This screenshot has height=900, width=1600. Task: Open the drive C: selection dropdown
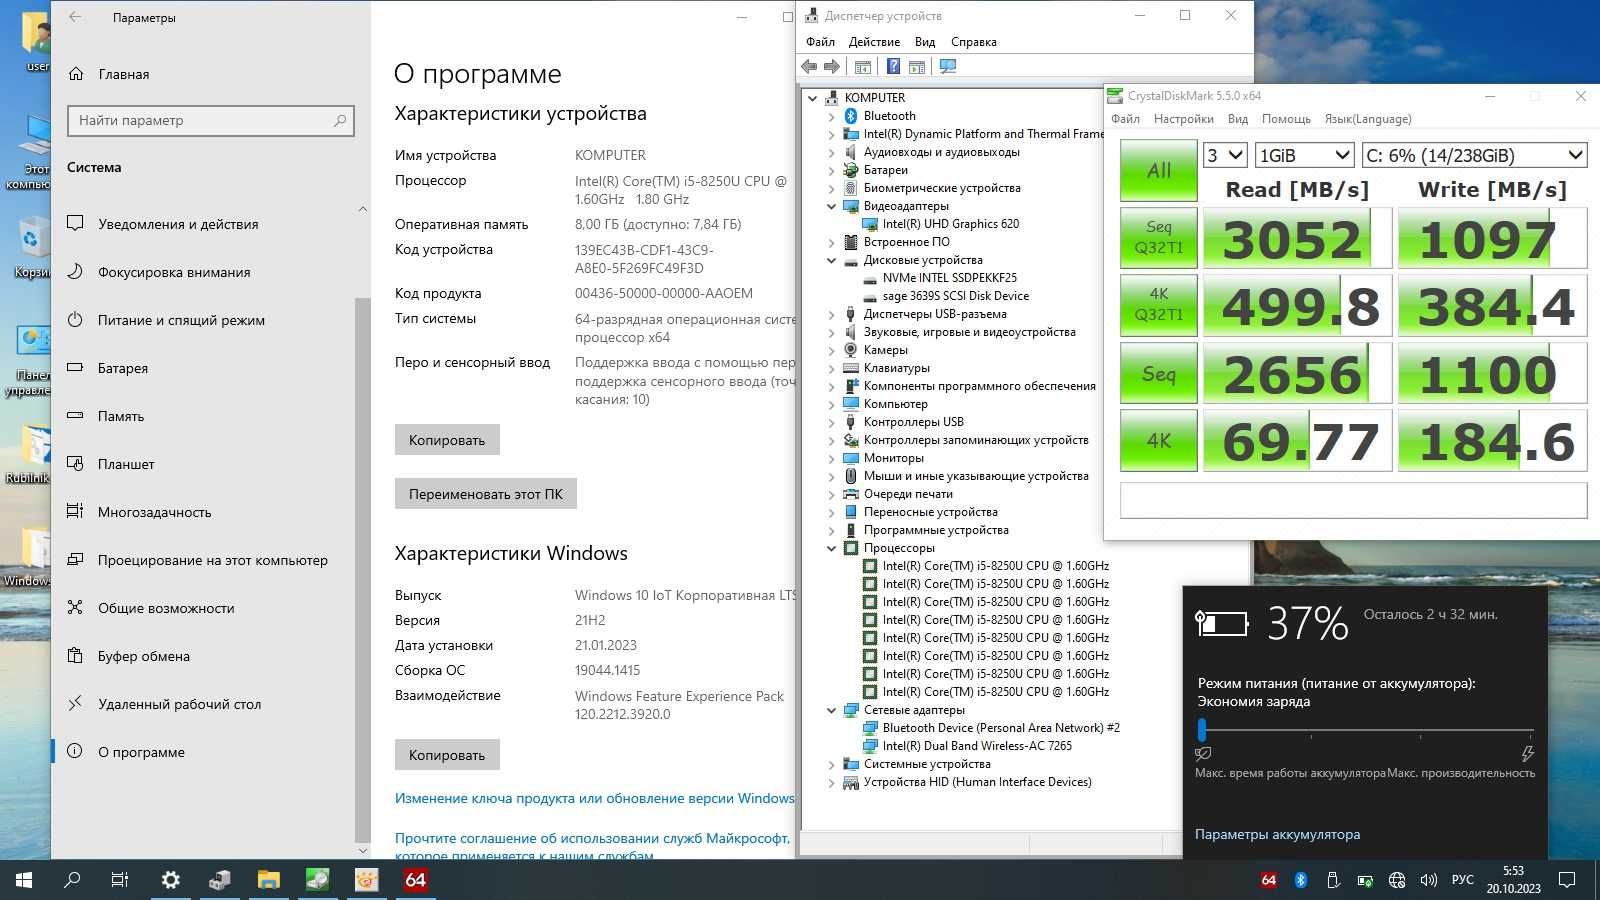coord(1475,155)
